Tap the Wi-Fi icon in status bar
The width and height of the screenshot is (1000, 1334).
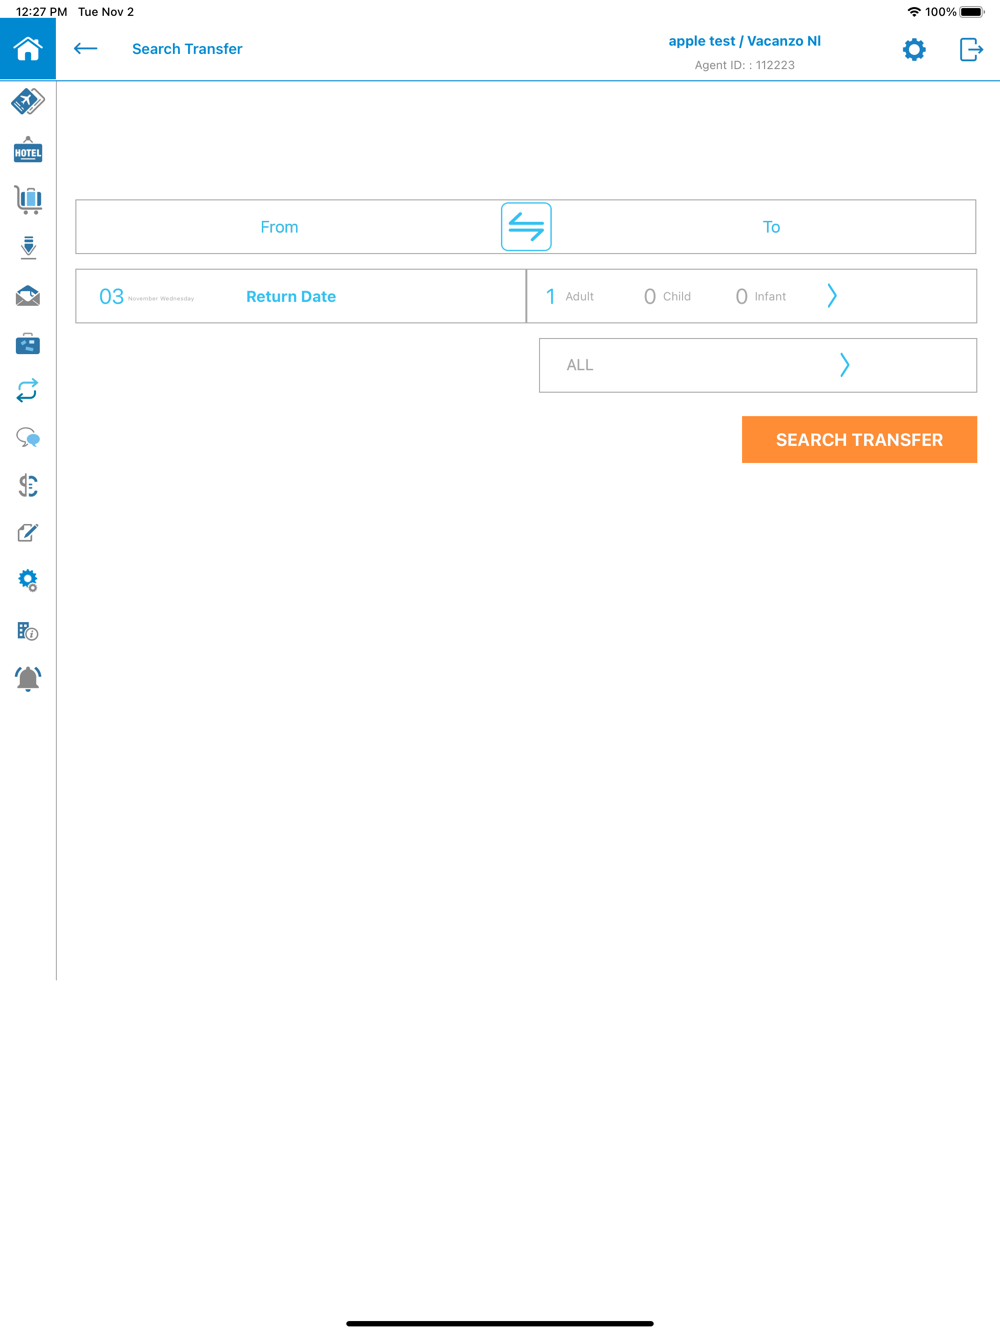point(914,12)
